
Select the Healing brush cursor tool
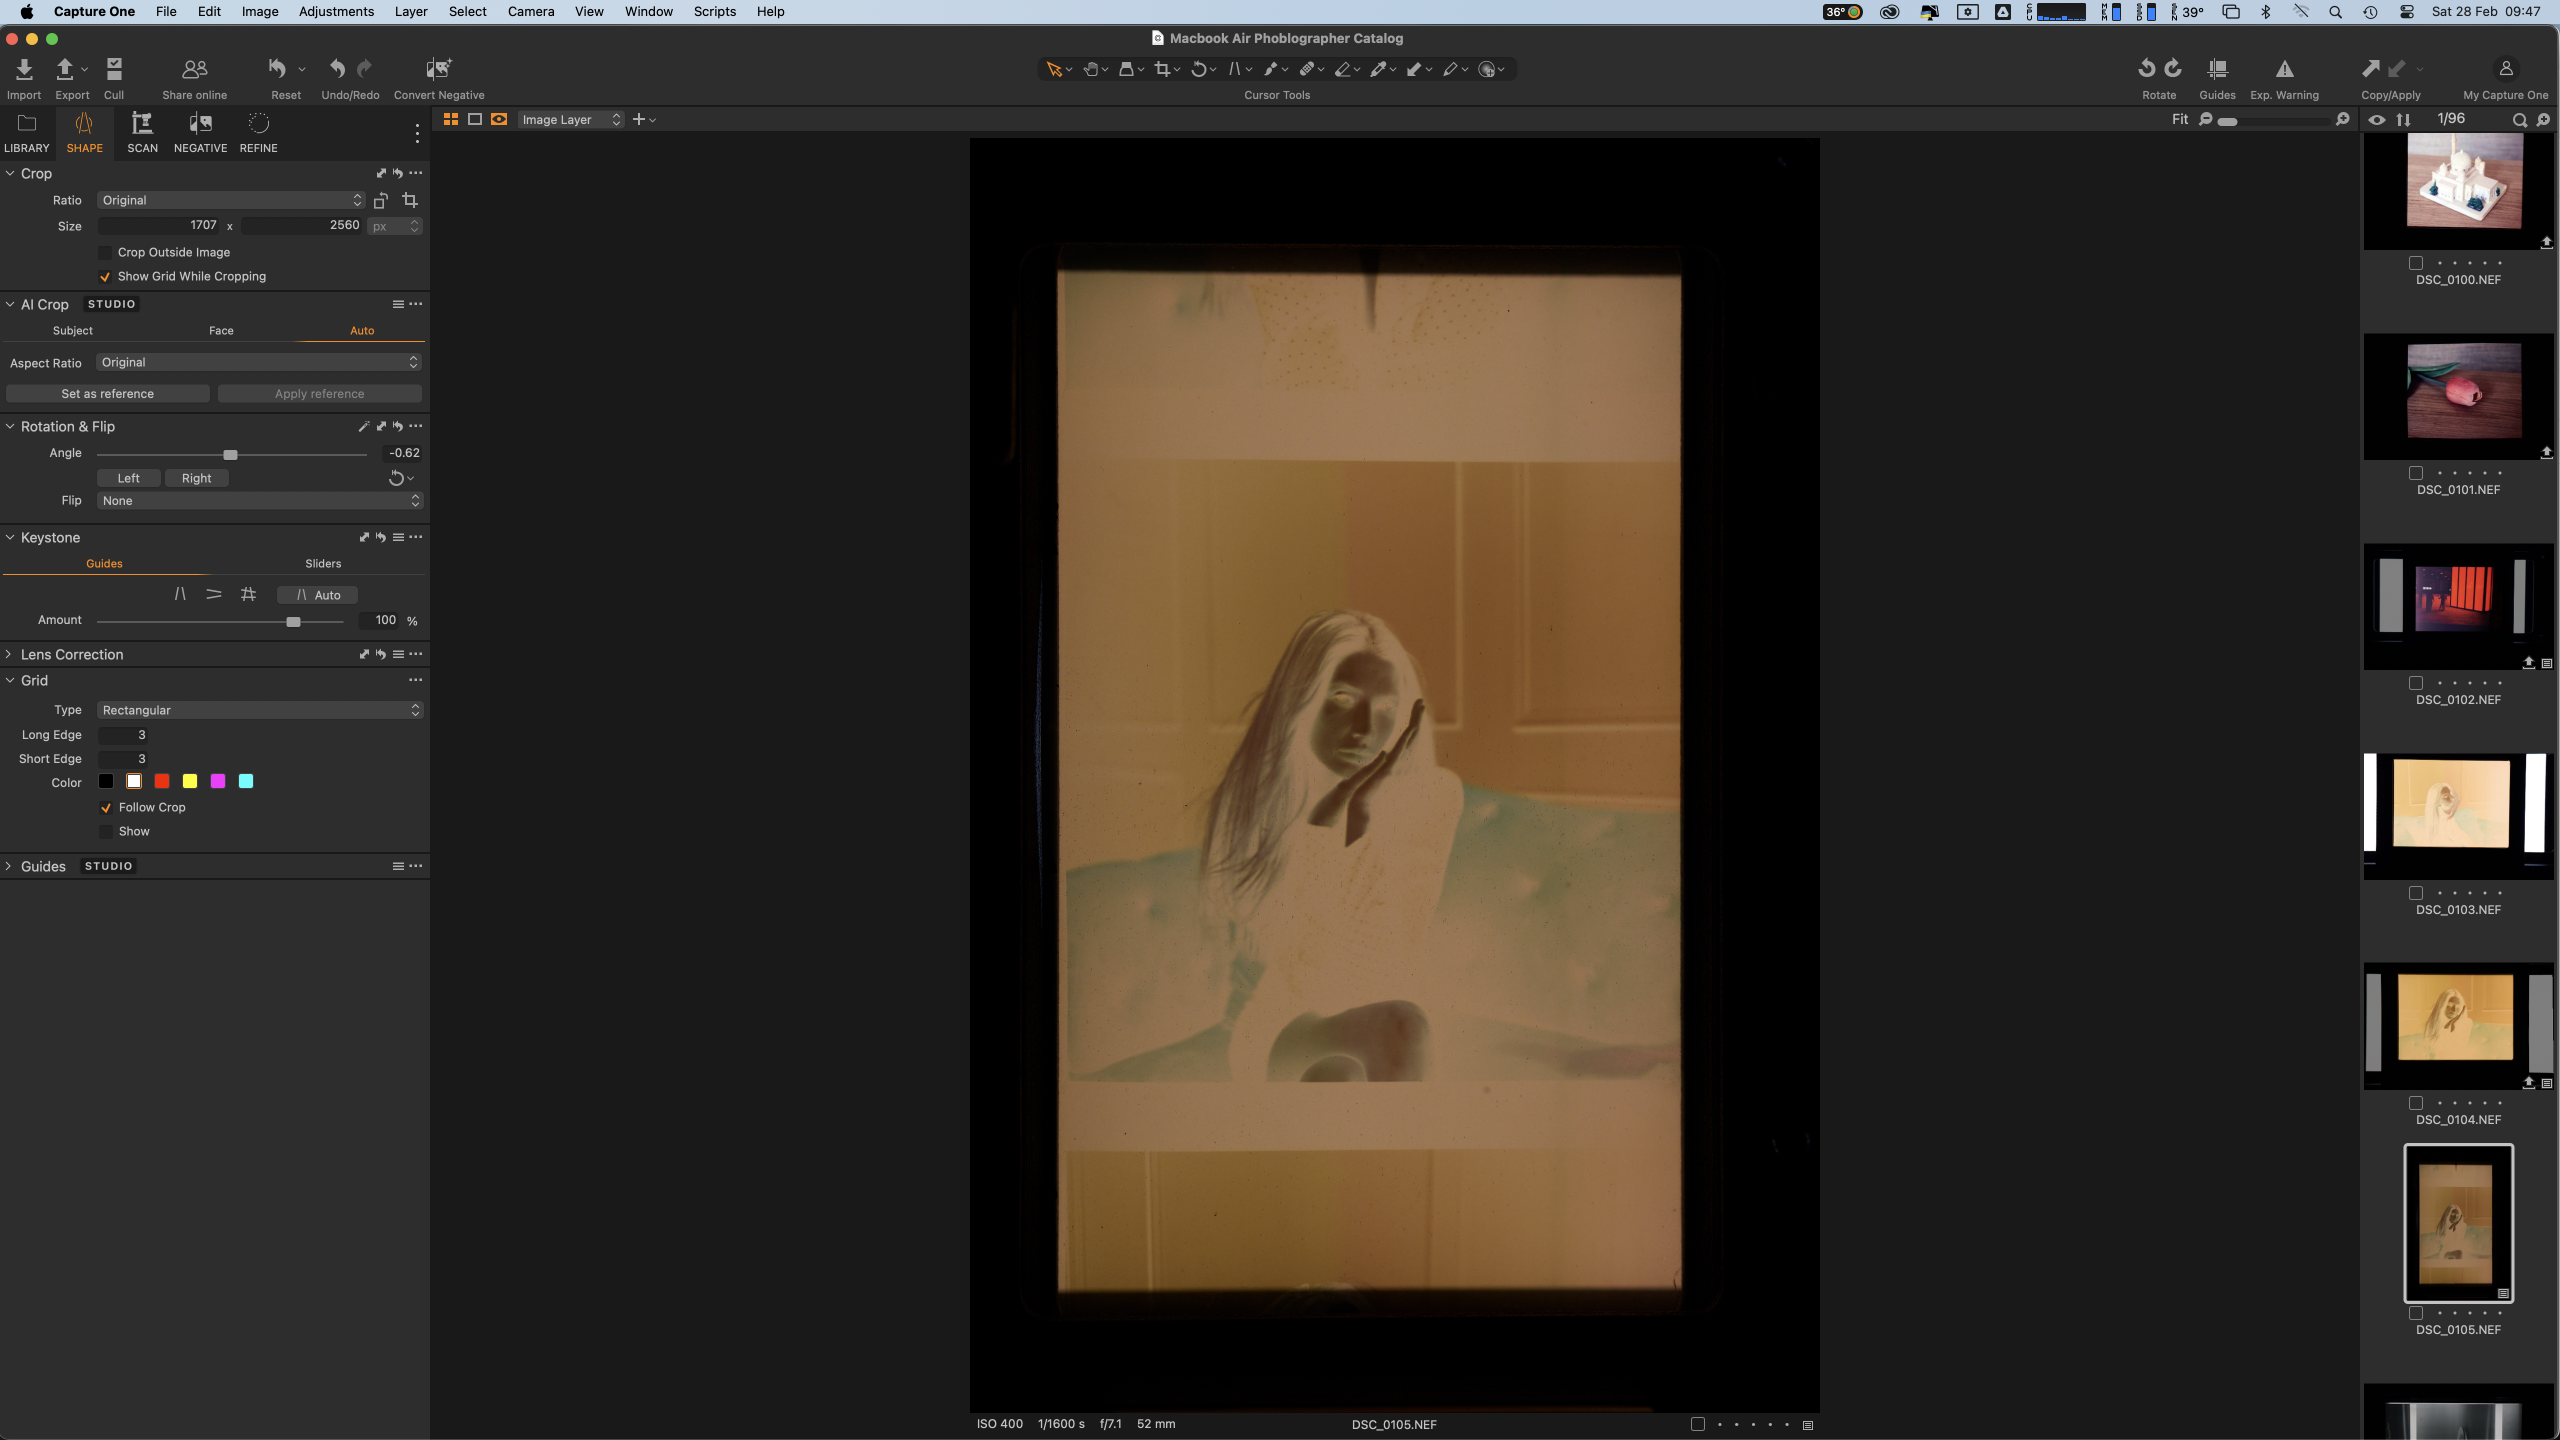pyautogui.click(x=1308, y=69)
